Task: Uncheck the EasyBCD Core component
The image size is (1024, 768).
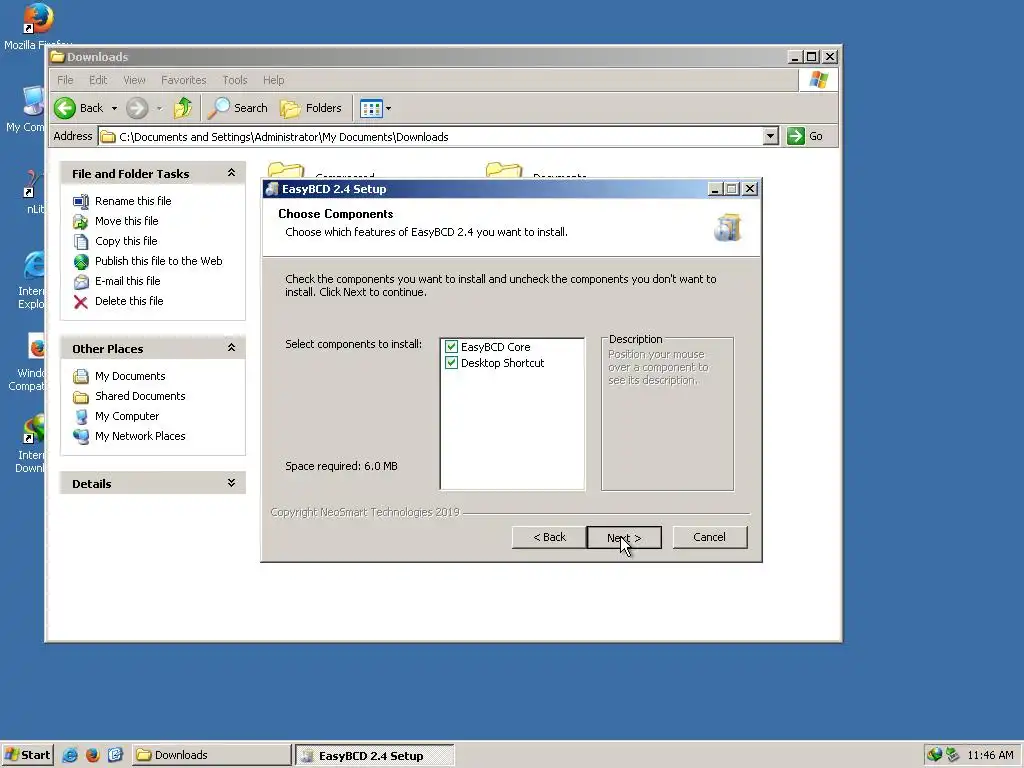Action: coord(451,347)
